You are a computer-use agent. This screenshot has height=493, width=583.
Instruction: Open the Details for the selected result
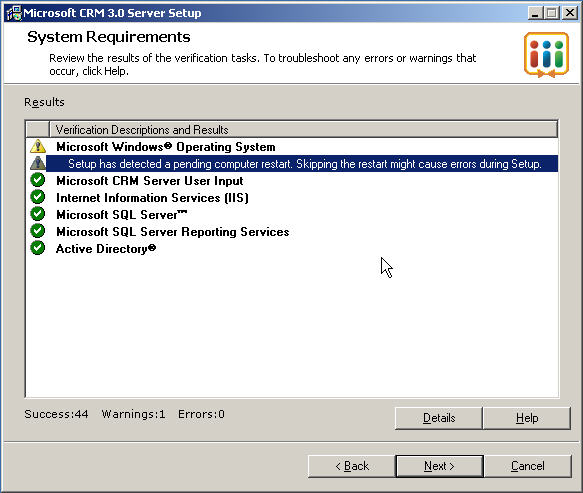(x=439, y=418)
